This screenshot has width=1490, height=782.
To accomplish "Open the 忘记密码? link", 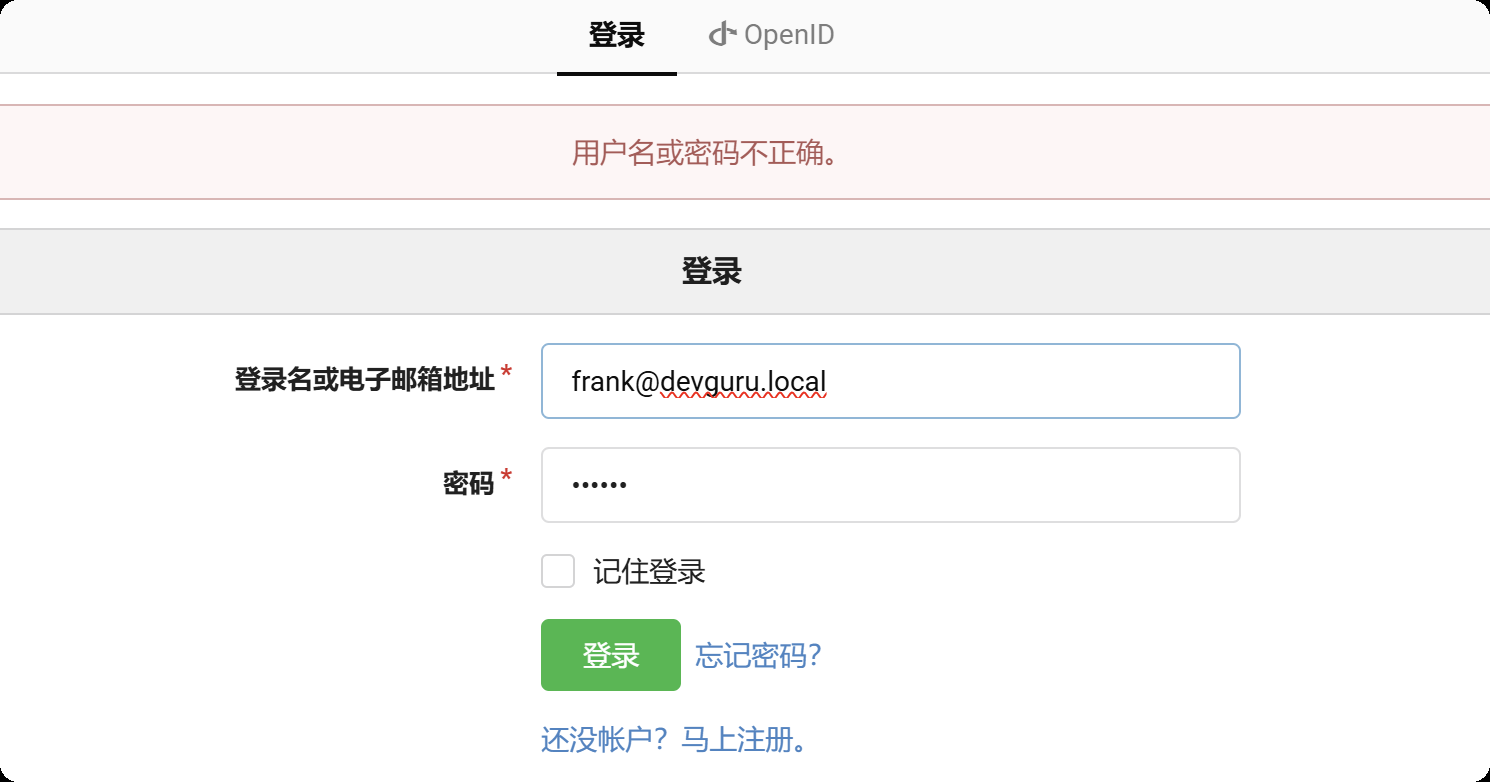I will pos(758,656).
